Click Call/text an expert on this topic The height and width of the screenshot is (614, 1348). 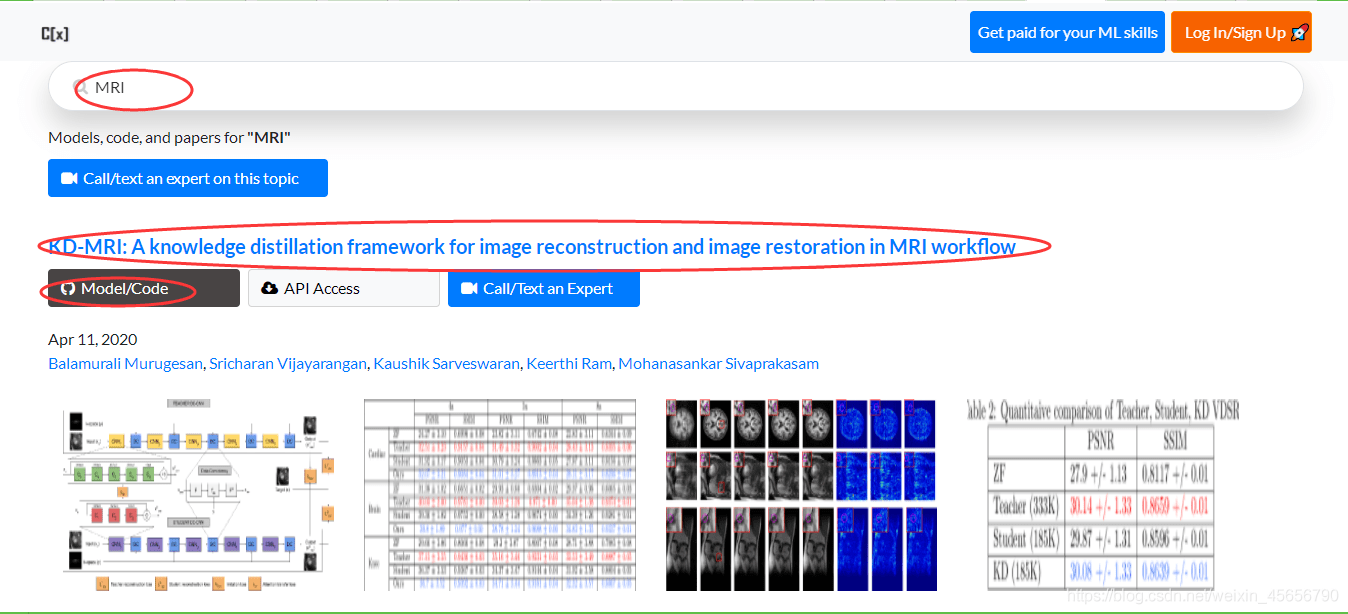[x=188, y=178]
